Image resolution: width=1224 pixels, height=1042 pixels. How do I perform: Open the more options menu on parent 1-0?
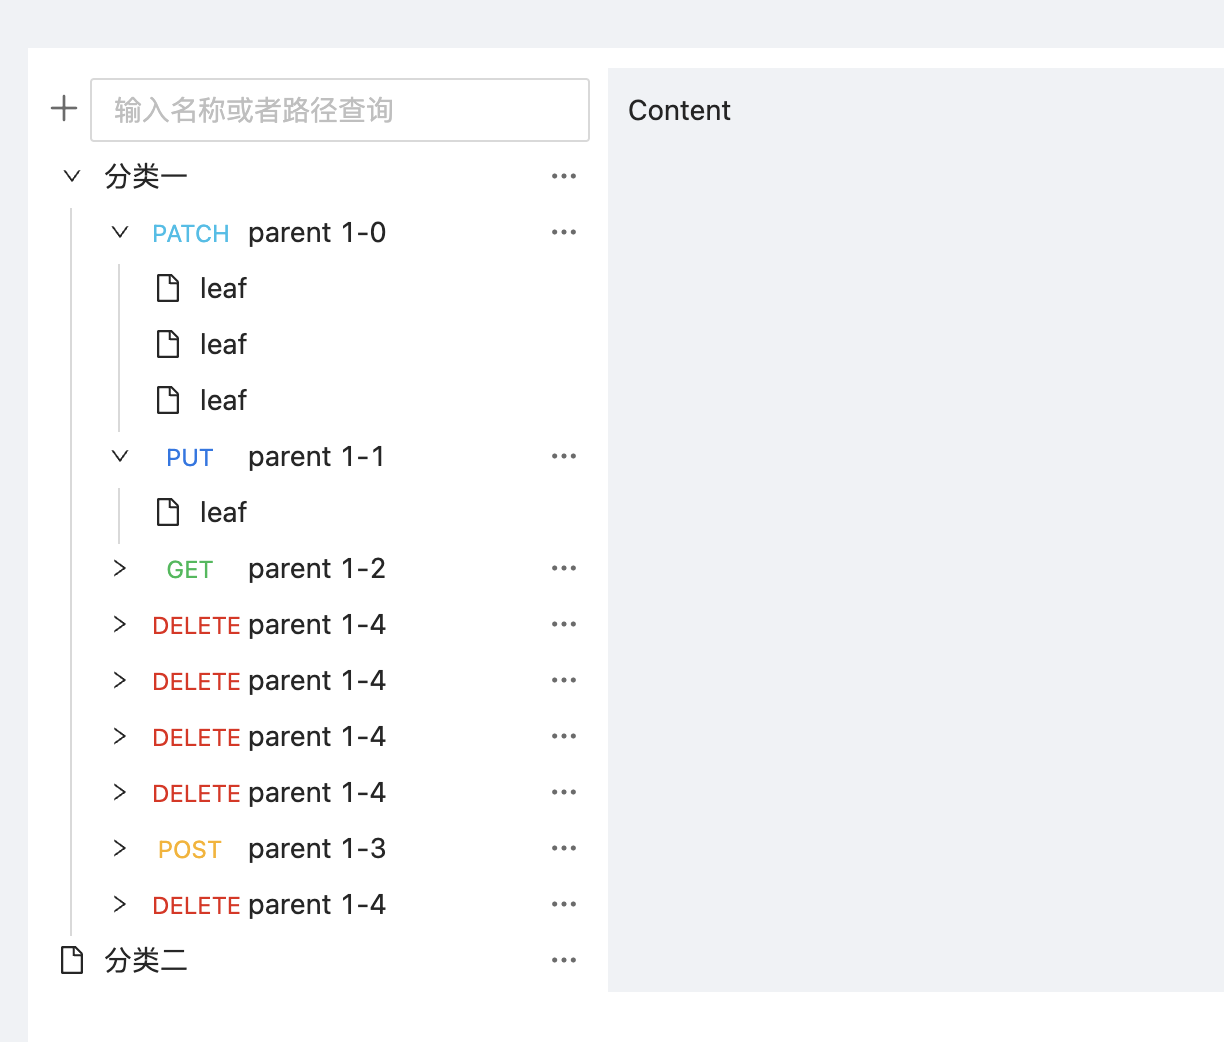click(x=564, y=231)
